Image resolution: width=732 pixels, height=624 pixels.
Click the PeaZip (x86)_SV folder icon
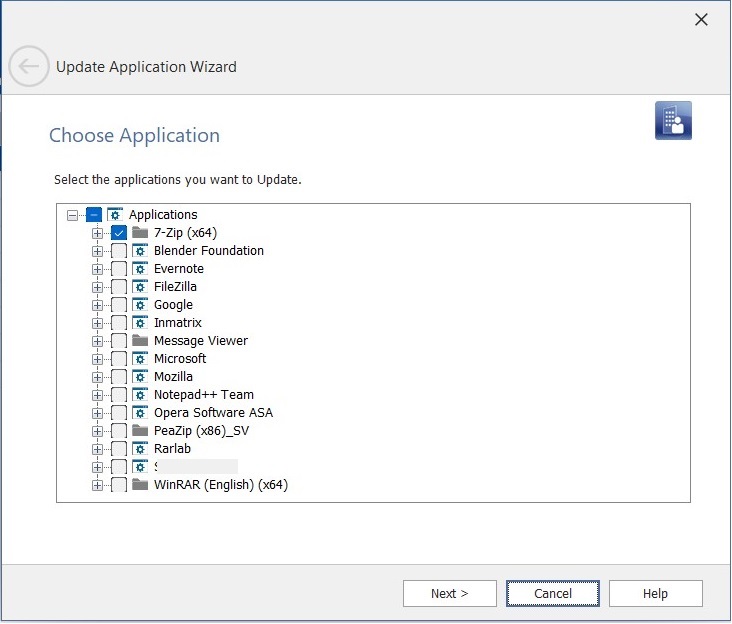pyautogui.click(x=140, y=431)
